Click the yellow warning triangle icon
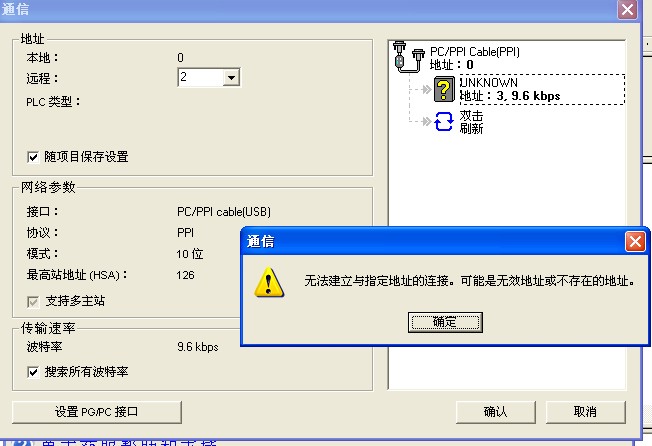The image size is (652, 446). click(269, 282)
